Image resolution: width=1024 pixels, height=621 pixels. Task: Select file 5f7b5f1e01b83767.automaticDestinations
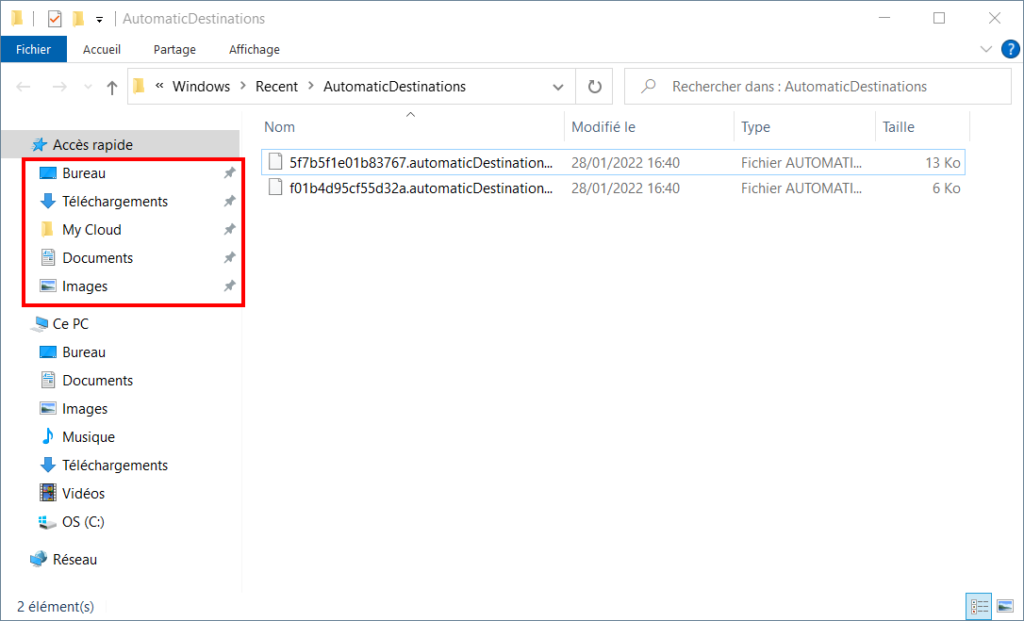point(421,163)
